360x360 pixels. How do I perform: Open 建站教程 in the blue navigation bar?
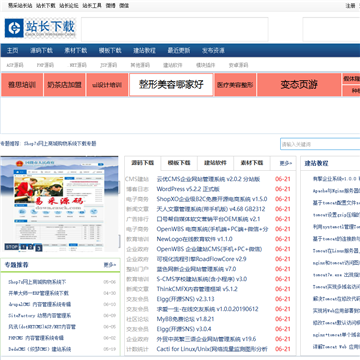[144, 51]
